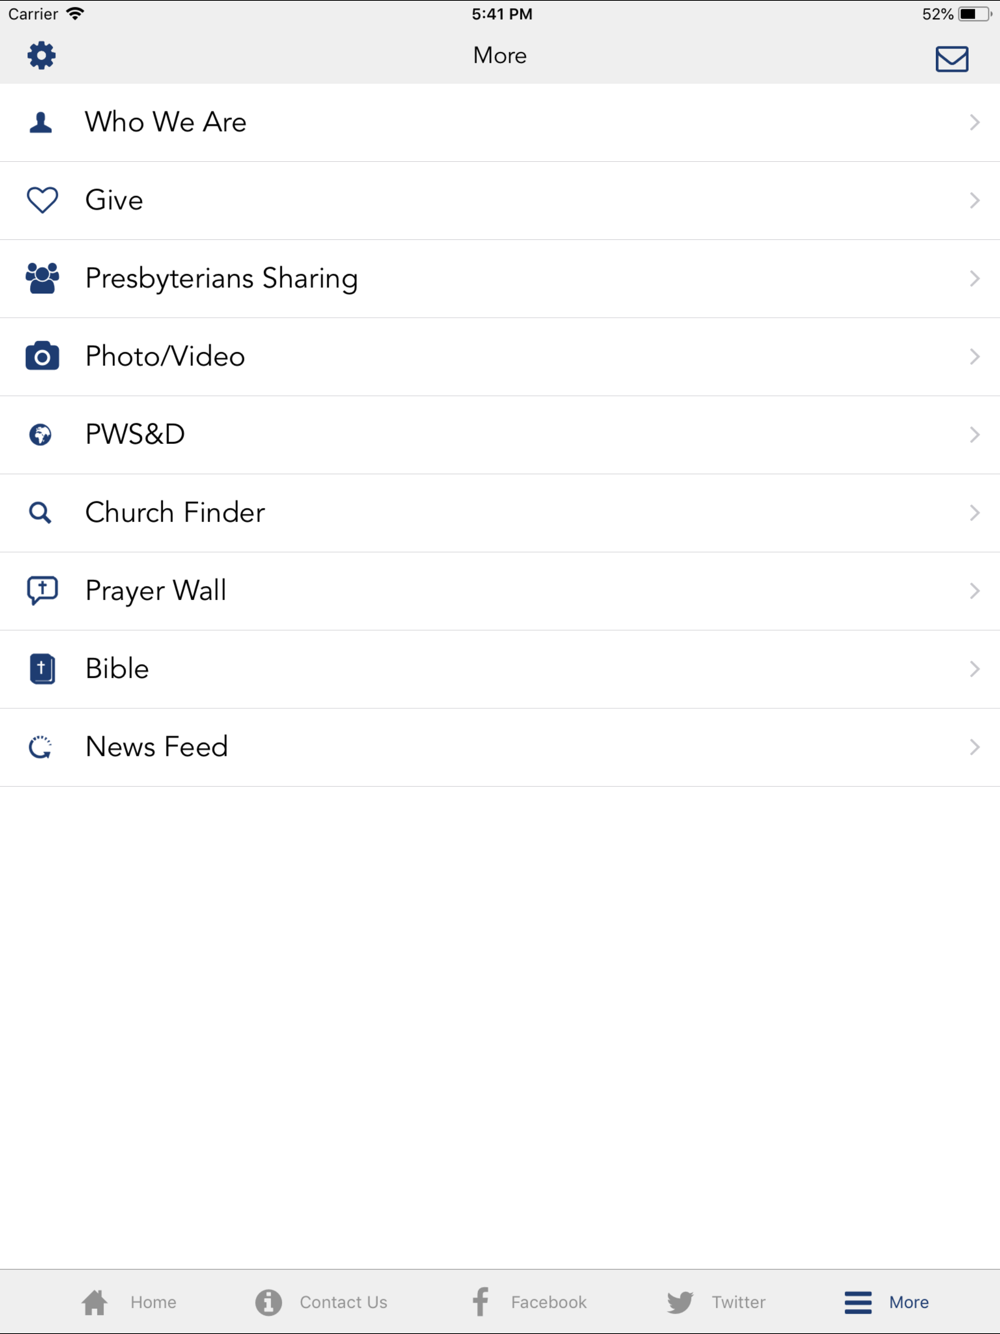Tap the envelope mail icon

click(951, 59)
